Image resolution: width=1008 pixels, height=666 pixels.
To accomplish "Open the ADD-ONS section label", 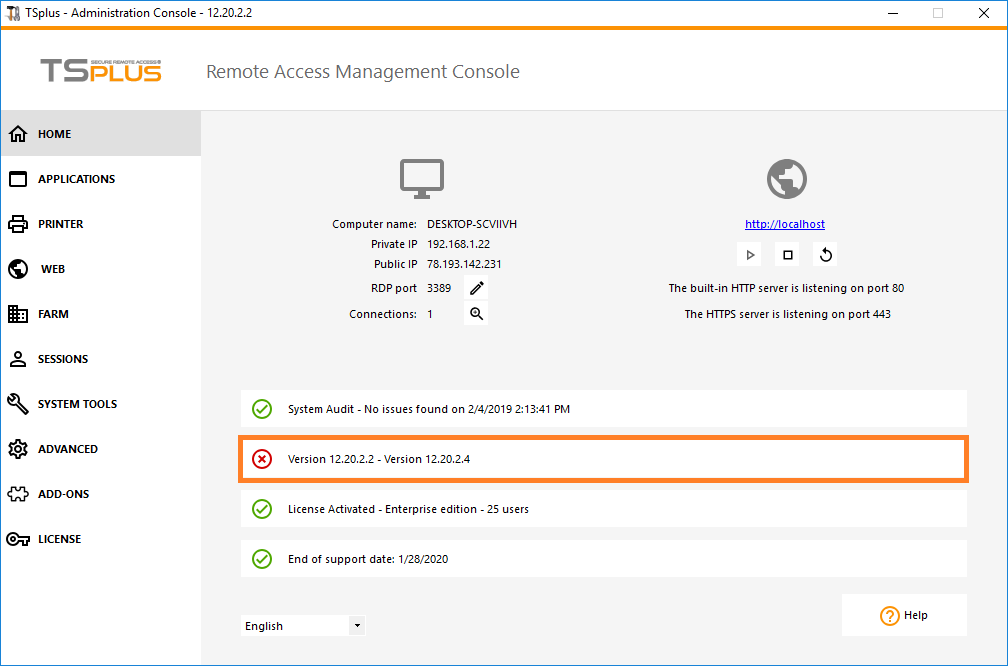I will click(x=64, y=494).
